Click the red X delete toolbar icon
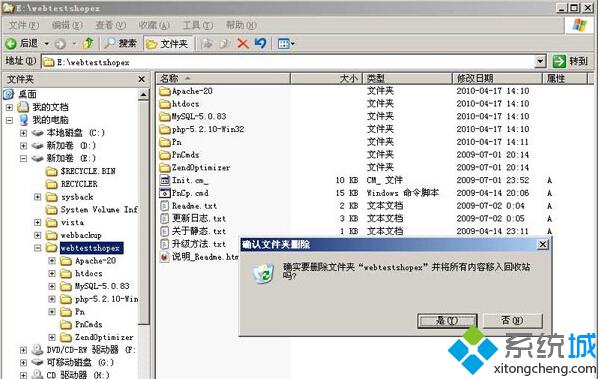The image size is (601, 379). [x=243, y=43]
